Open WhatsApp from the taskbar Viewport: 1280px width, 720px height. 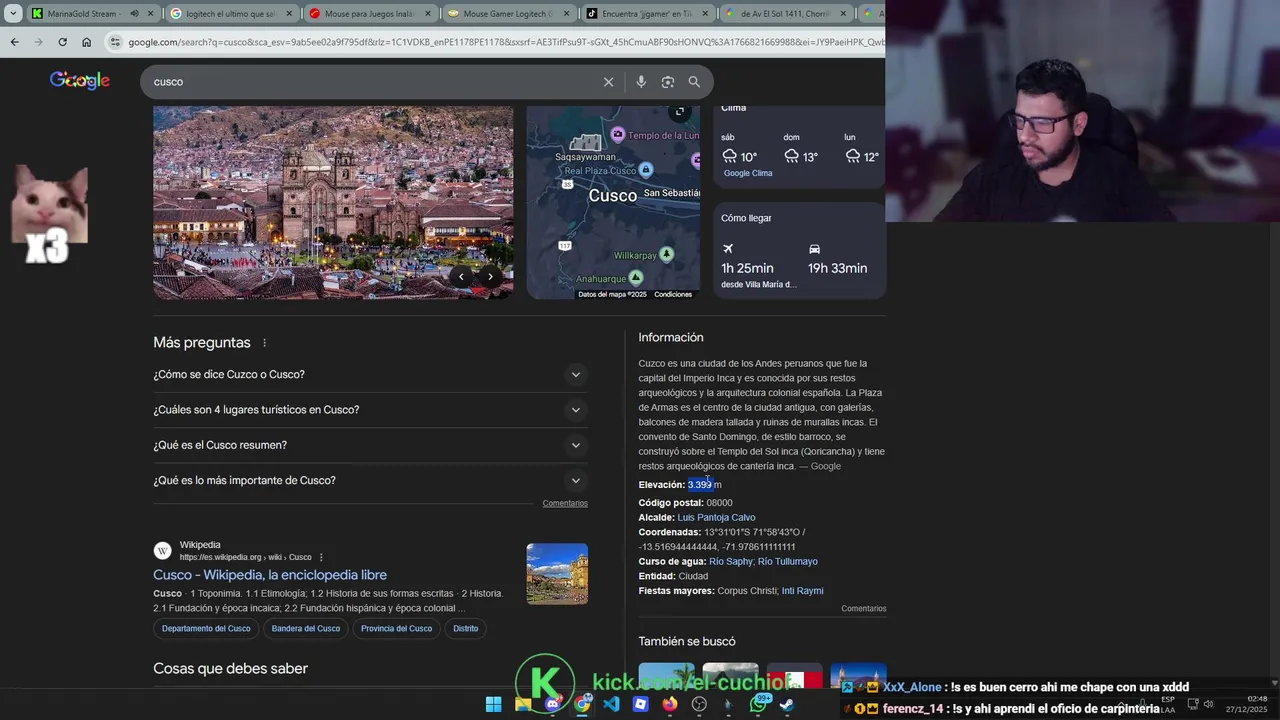(x=758, y=704)
